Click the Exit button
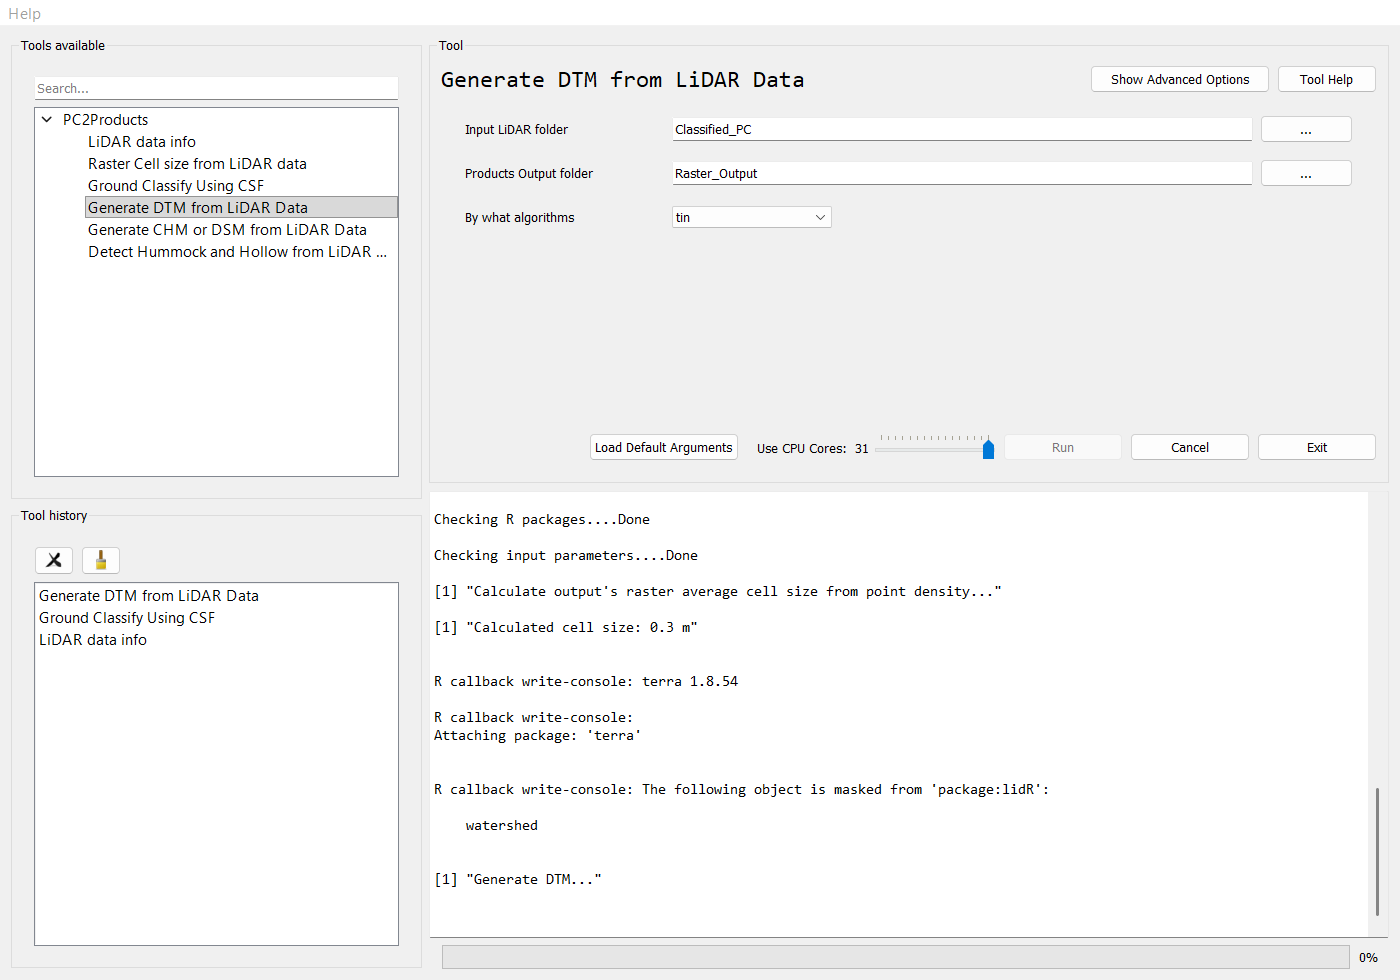 pyautogui.click(x=1317, y=448)
